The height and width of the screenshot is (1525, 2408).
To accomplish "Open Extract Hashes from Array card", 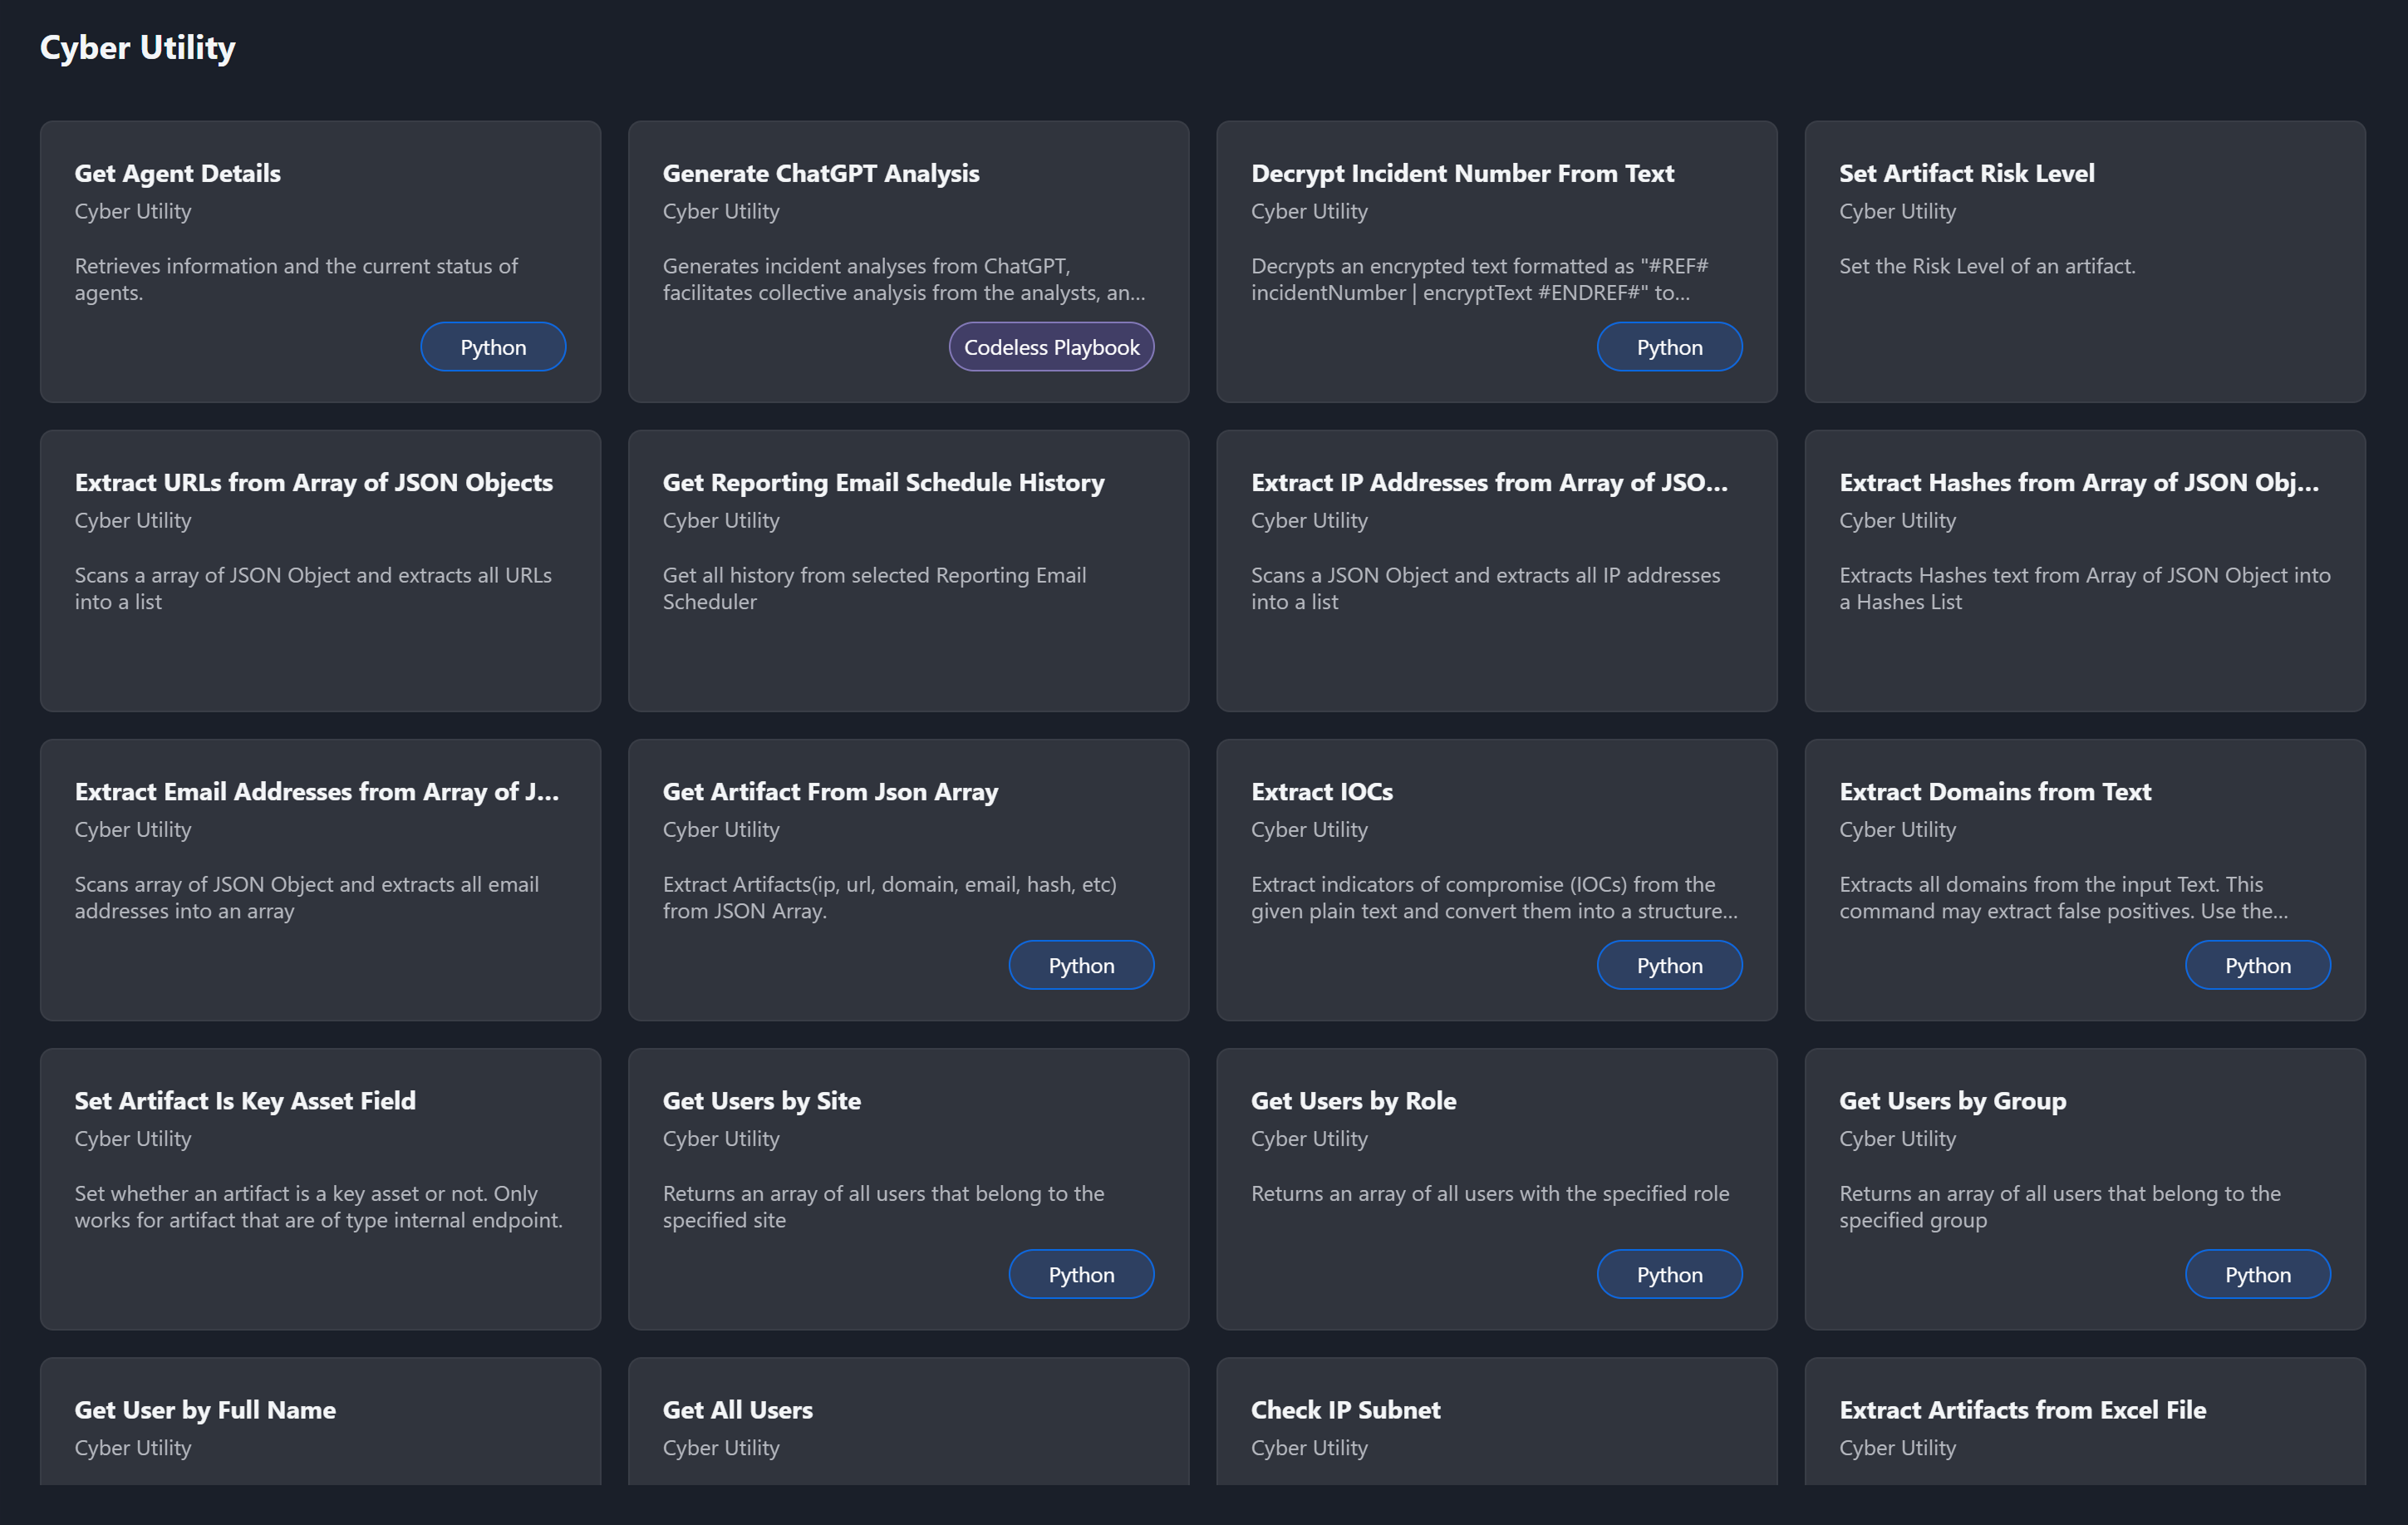I will [x=2078, y=482].
